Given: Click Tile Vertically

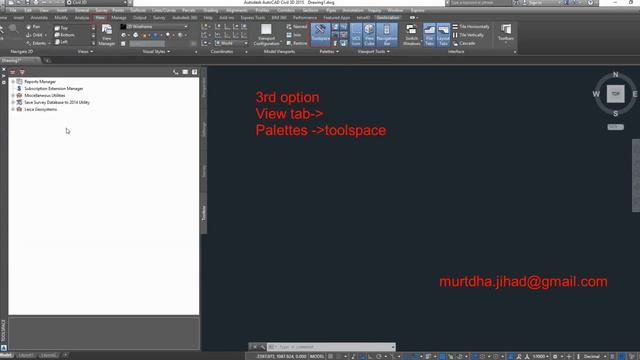Looking at the screenshot, I should 468,35.
